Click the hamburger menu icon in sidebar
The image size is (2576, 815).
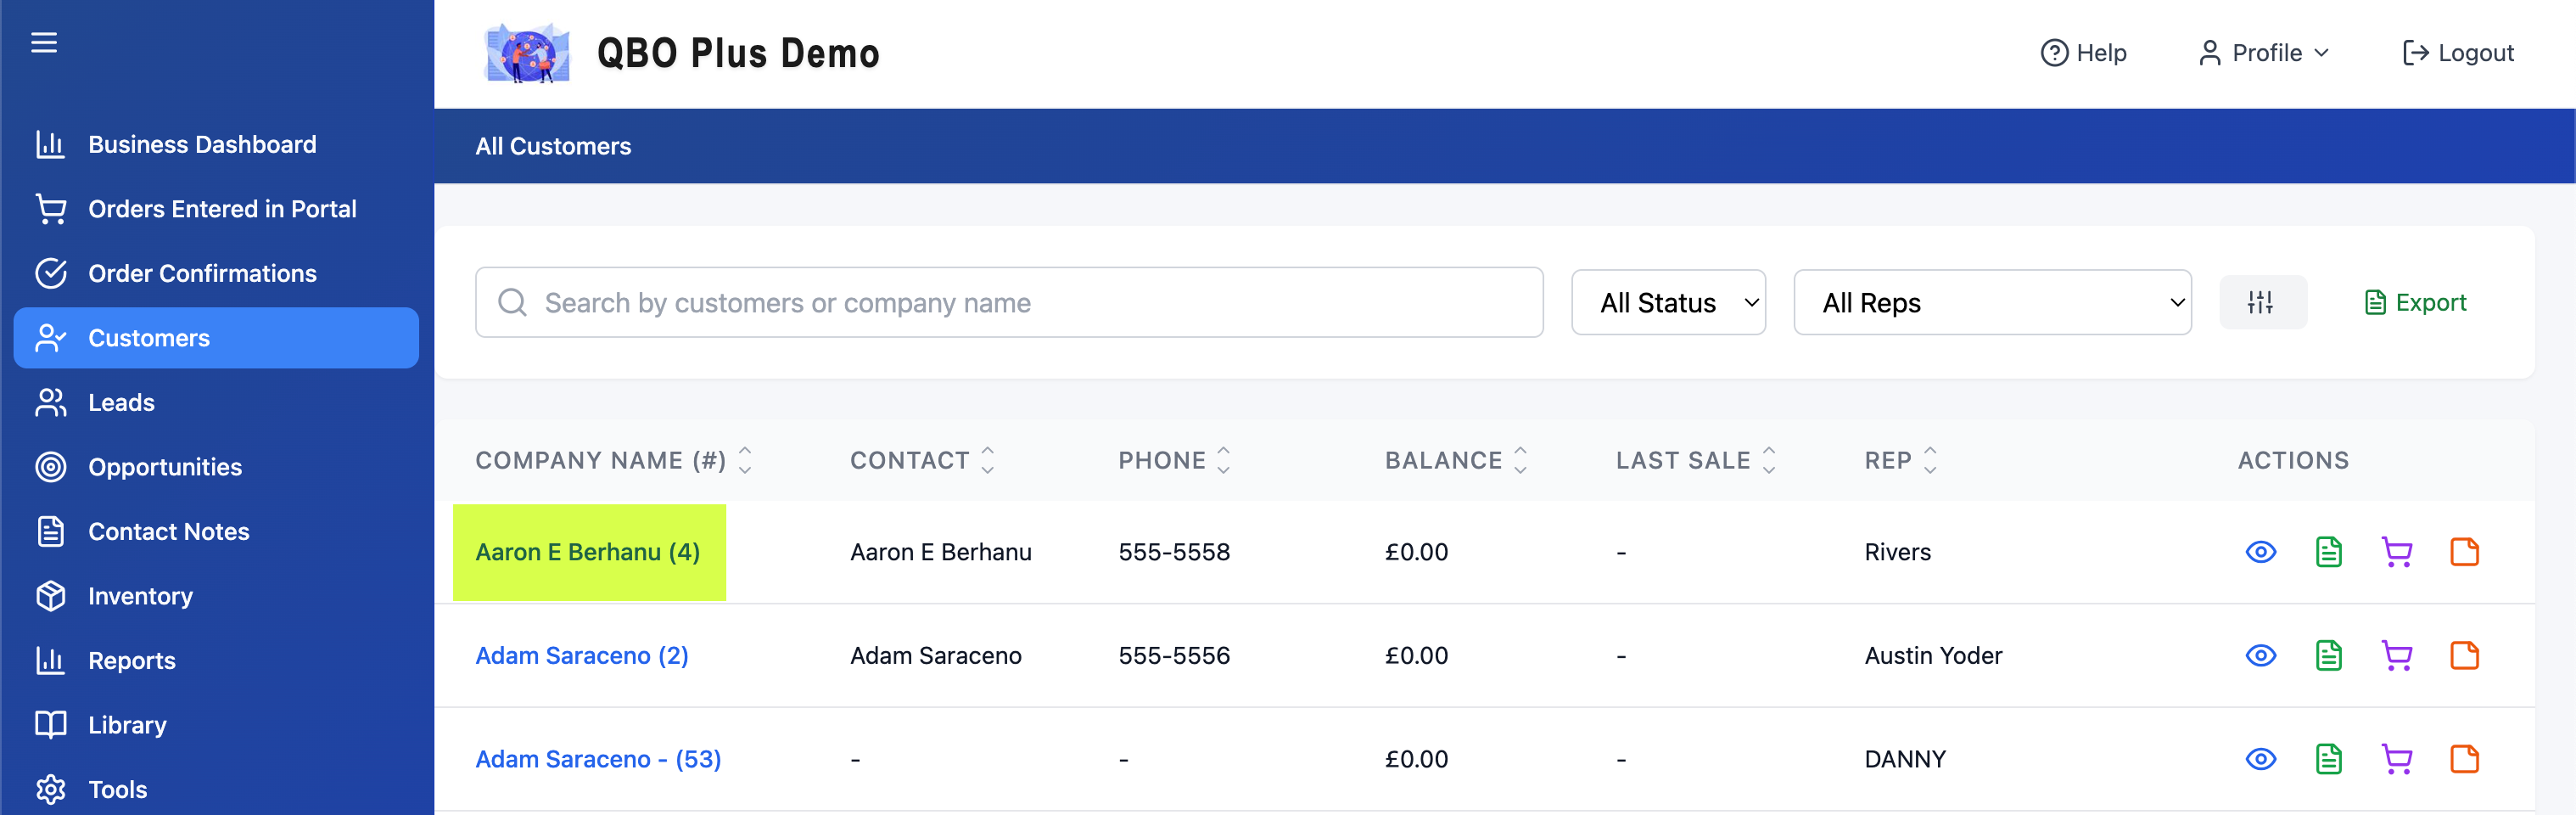pos(44,43)
